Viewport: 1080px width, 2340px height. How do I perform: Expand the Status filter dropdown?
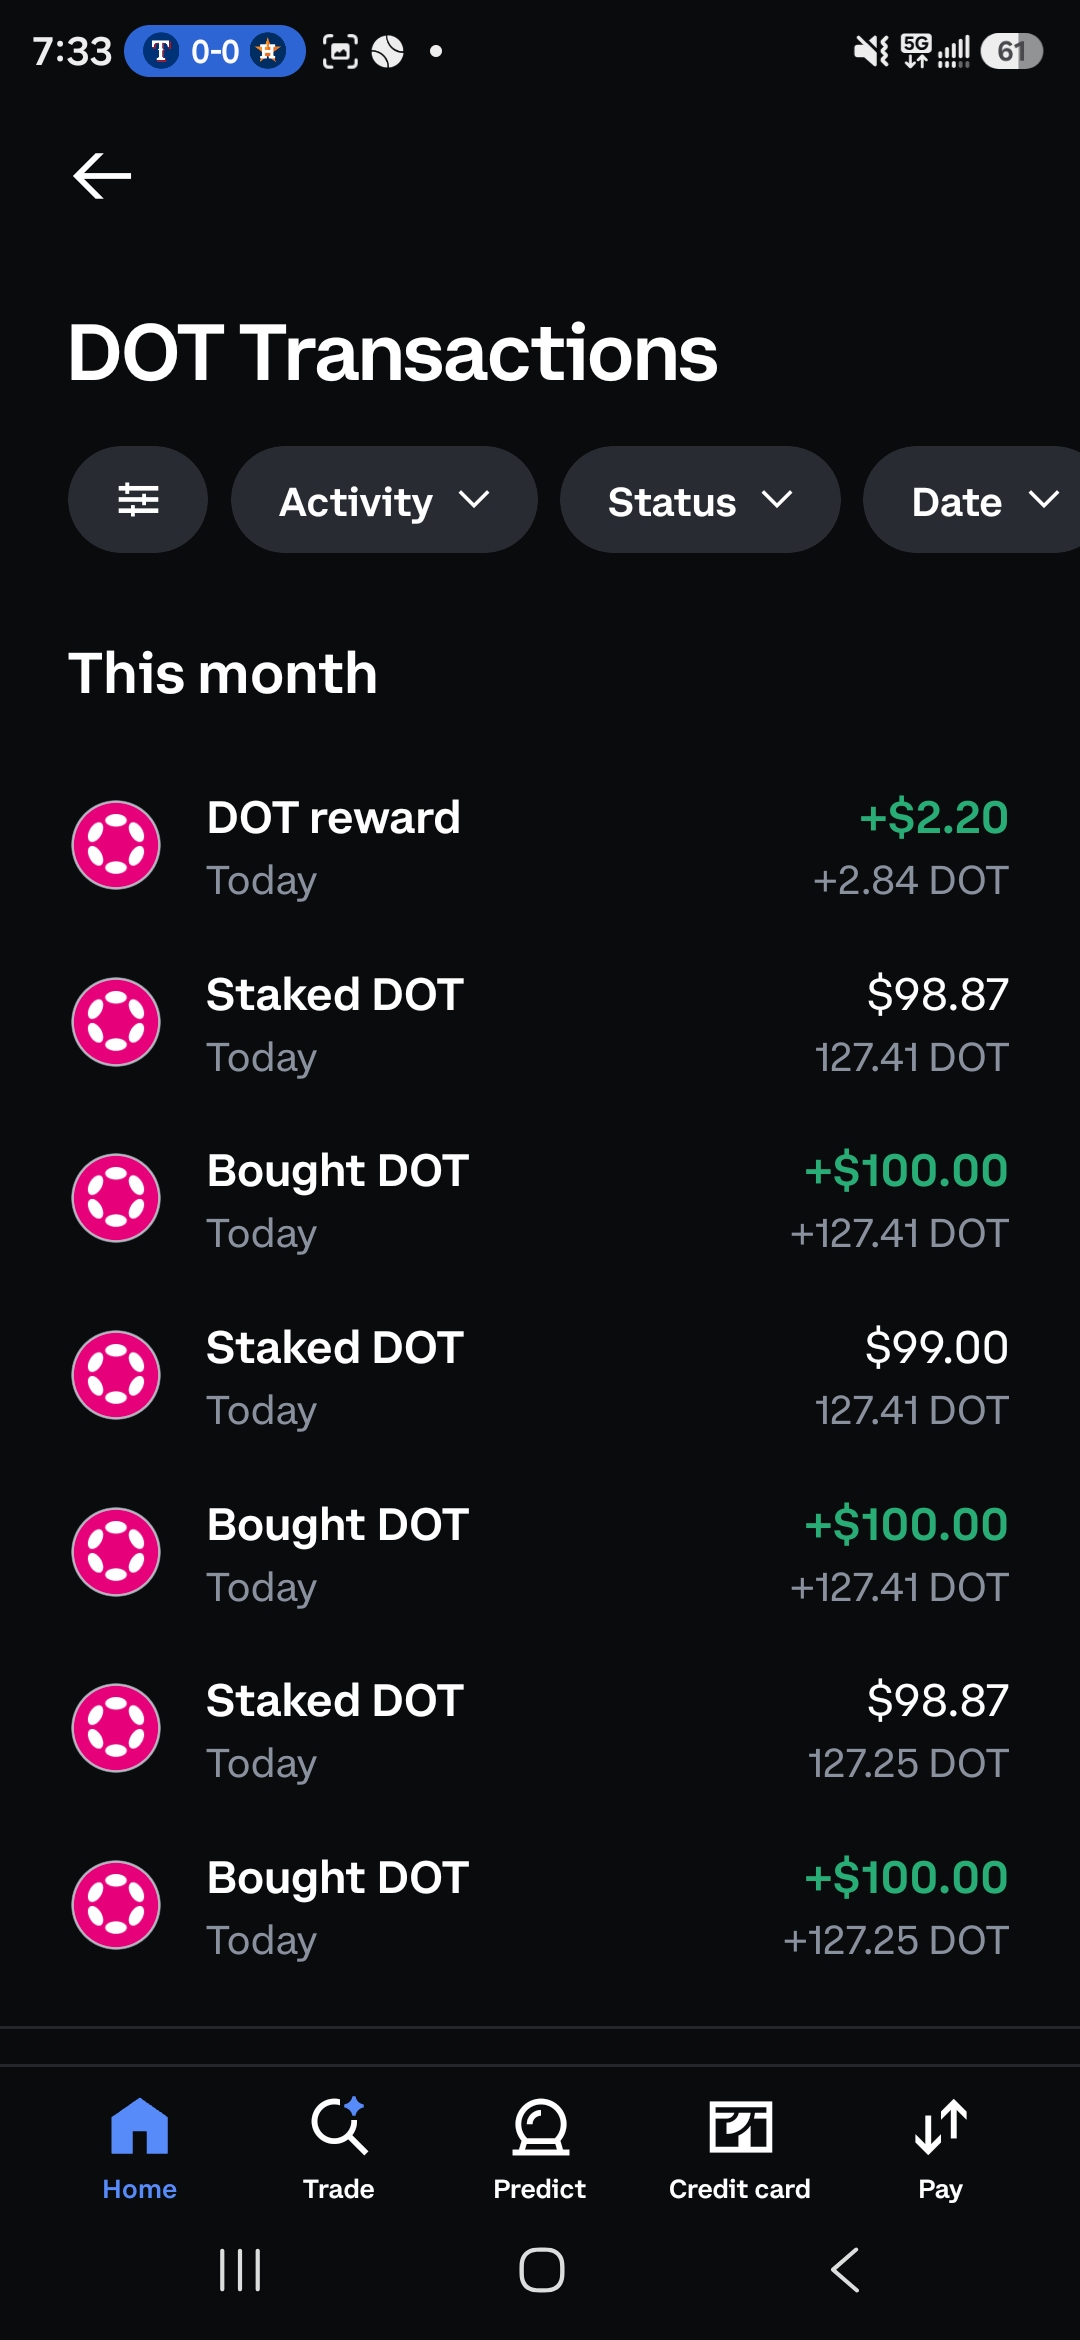700,499
